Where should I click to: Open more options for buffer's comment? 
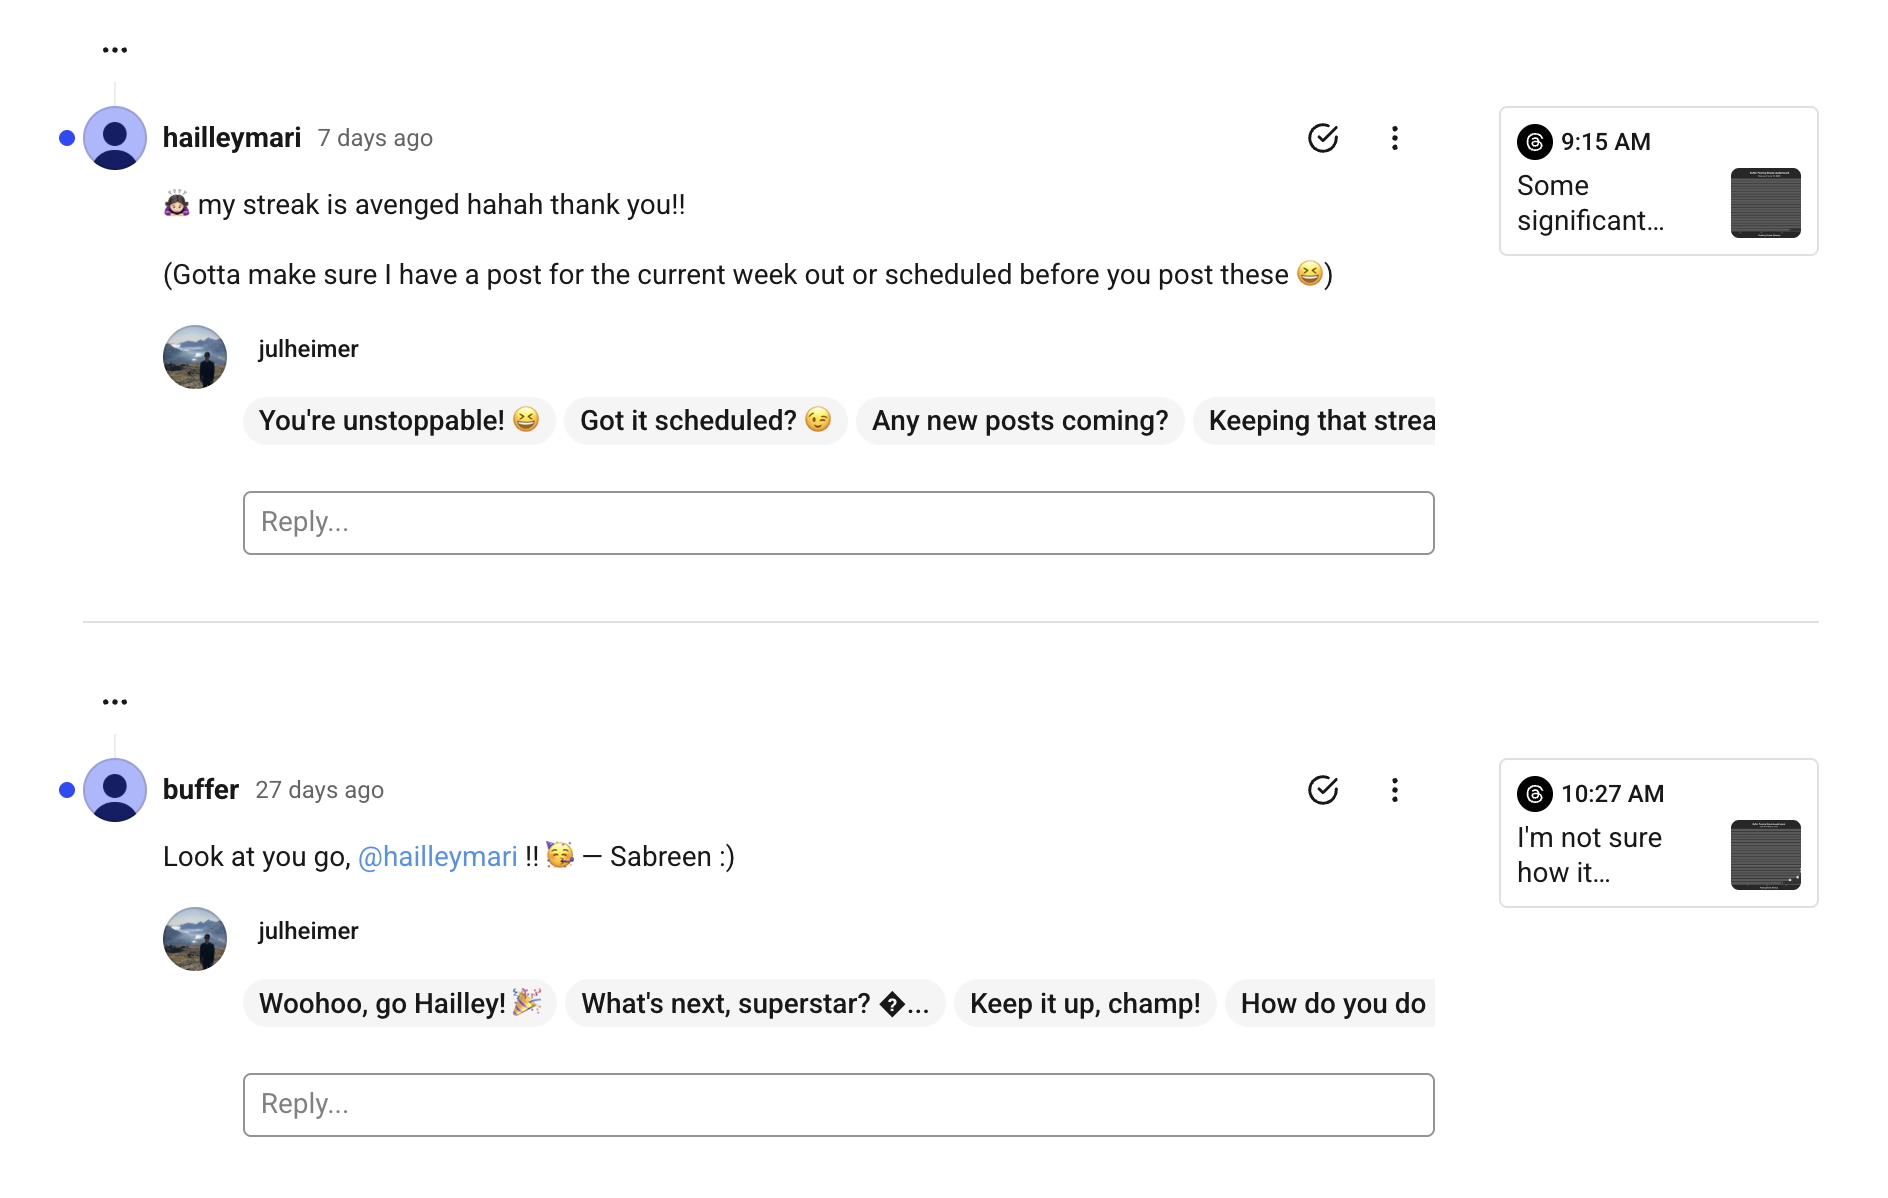(x=1394, y=790)
